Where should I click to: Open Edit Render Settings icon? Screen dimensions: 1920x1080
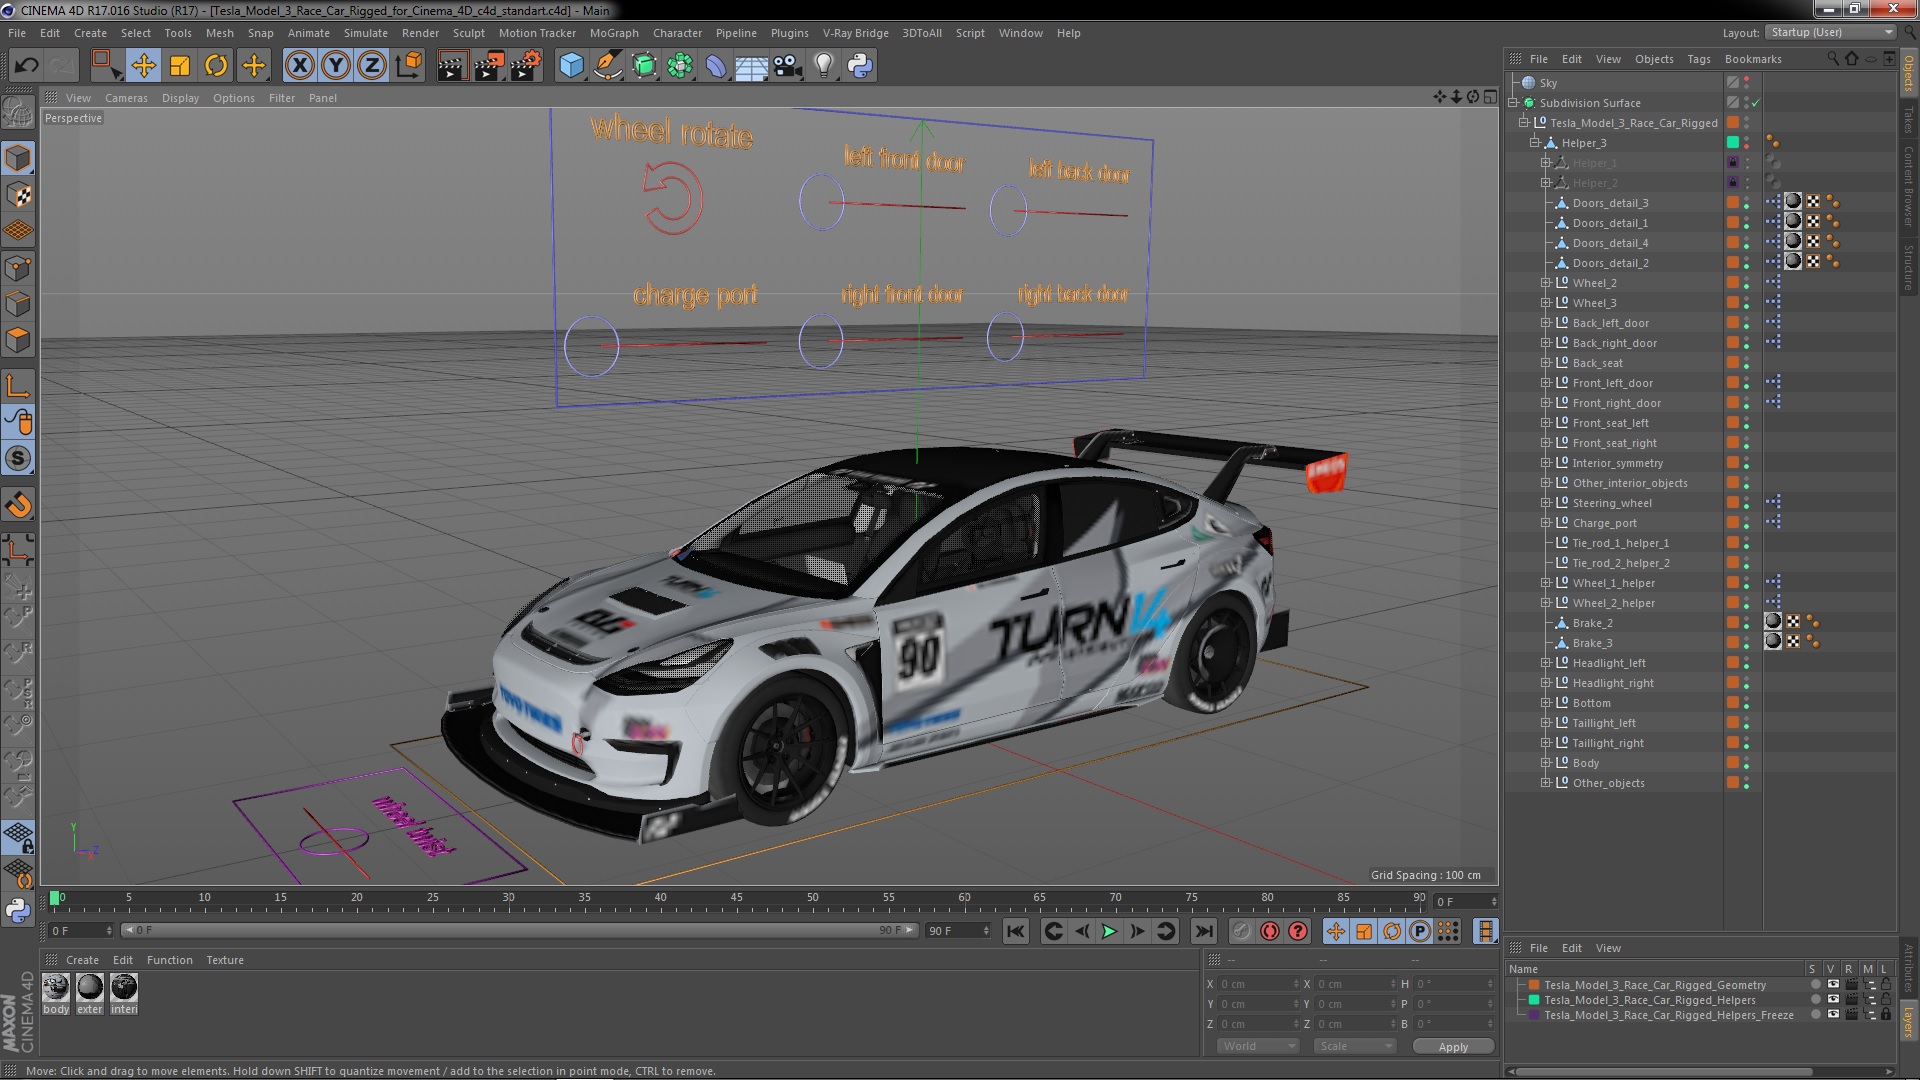click(526, 66)
